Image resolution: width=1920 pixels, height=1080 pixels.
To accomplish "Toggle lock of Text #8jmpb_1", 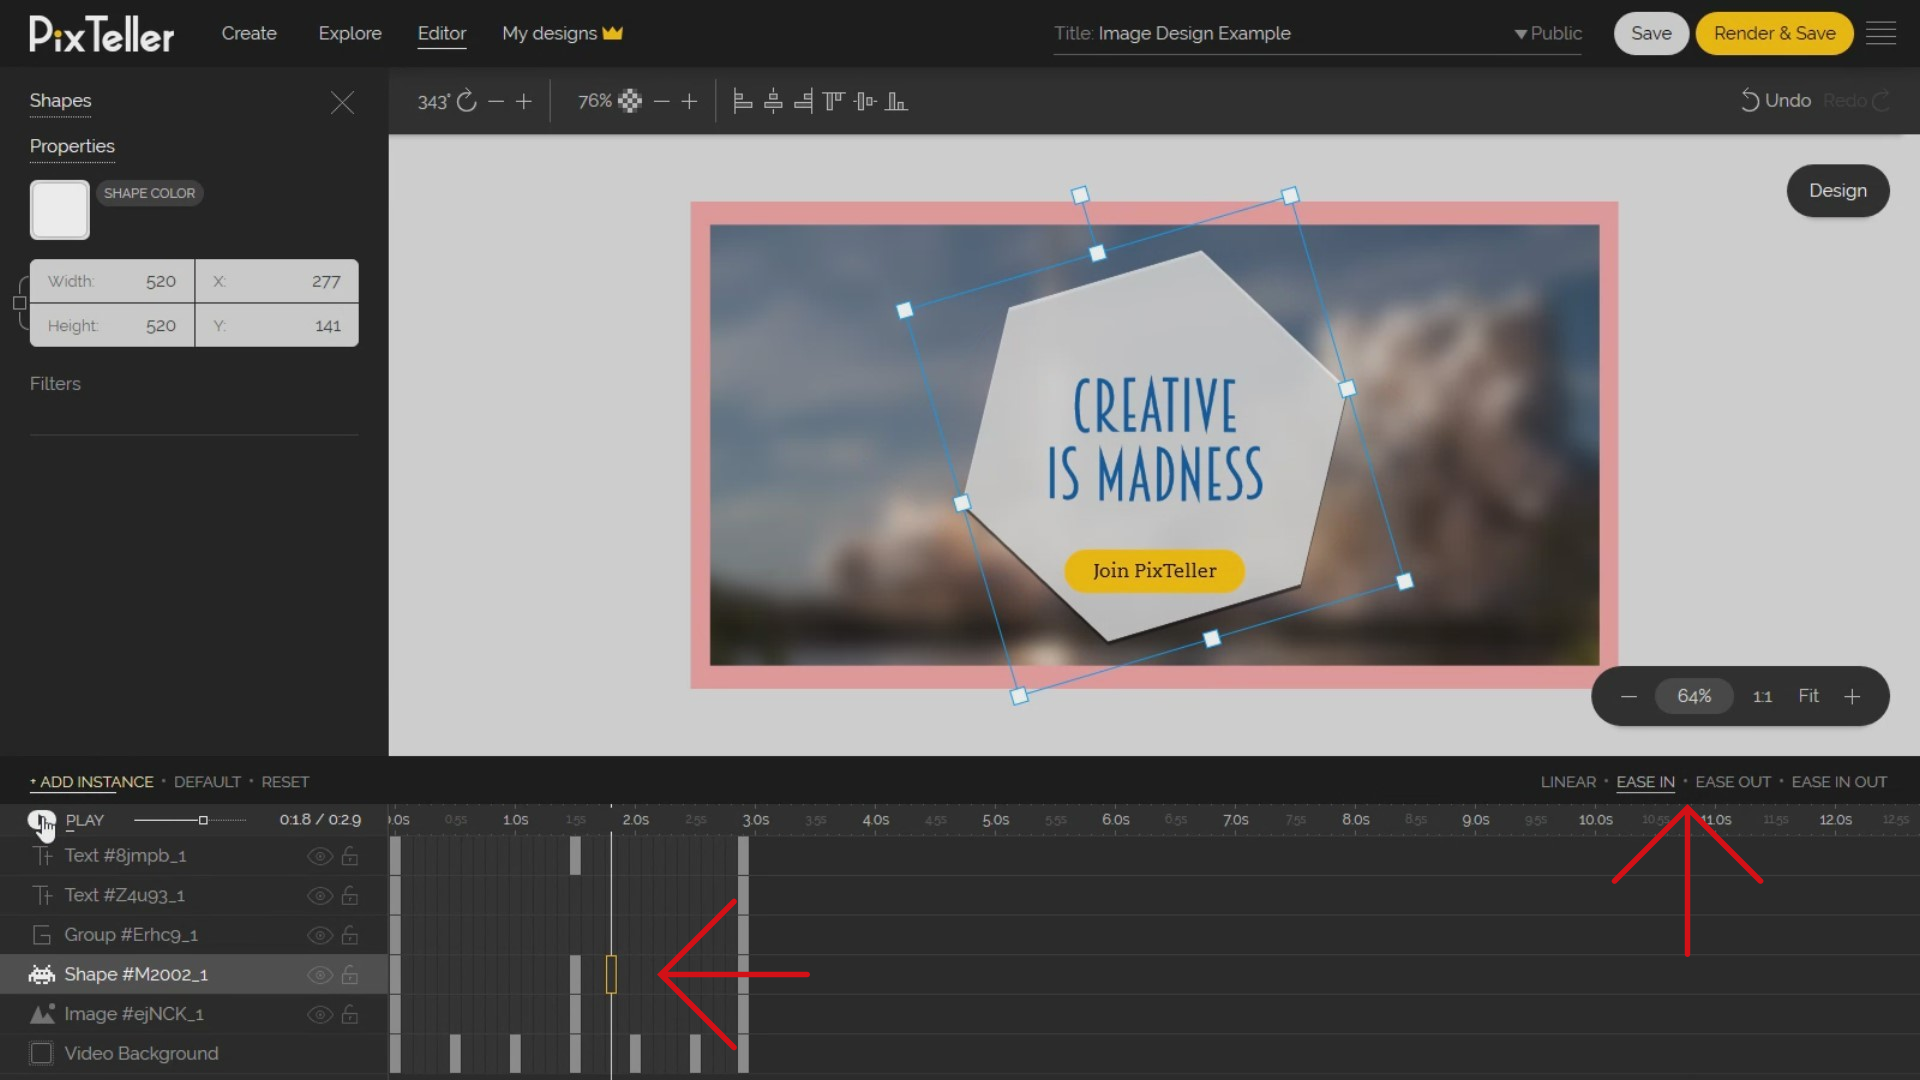I will (350, 856).
